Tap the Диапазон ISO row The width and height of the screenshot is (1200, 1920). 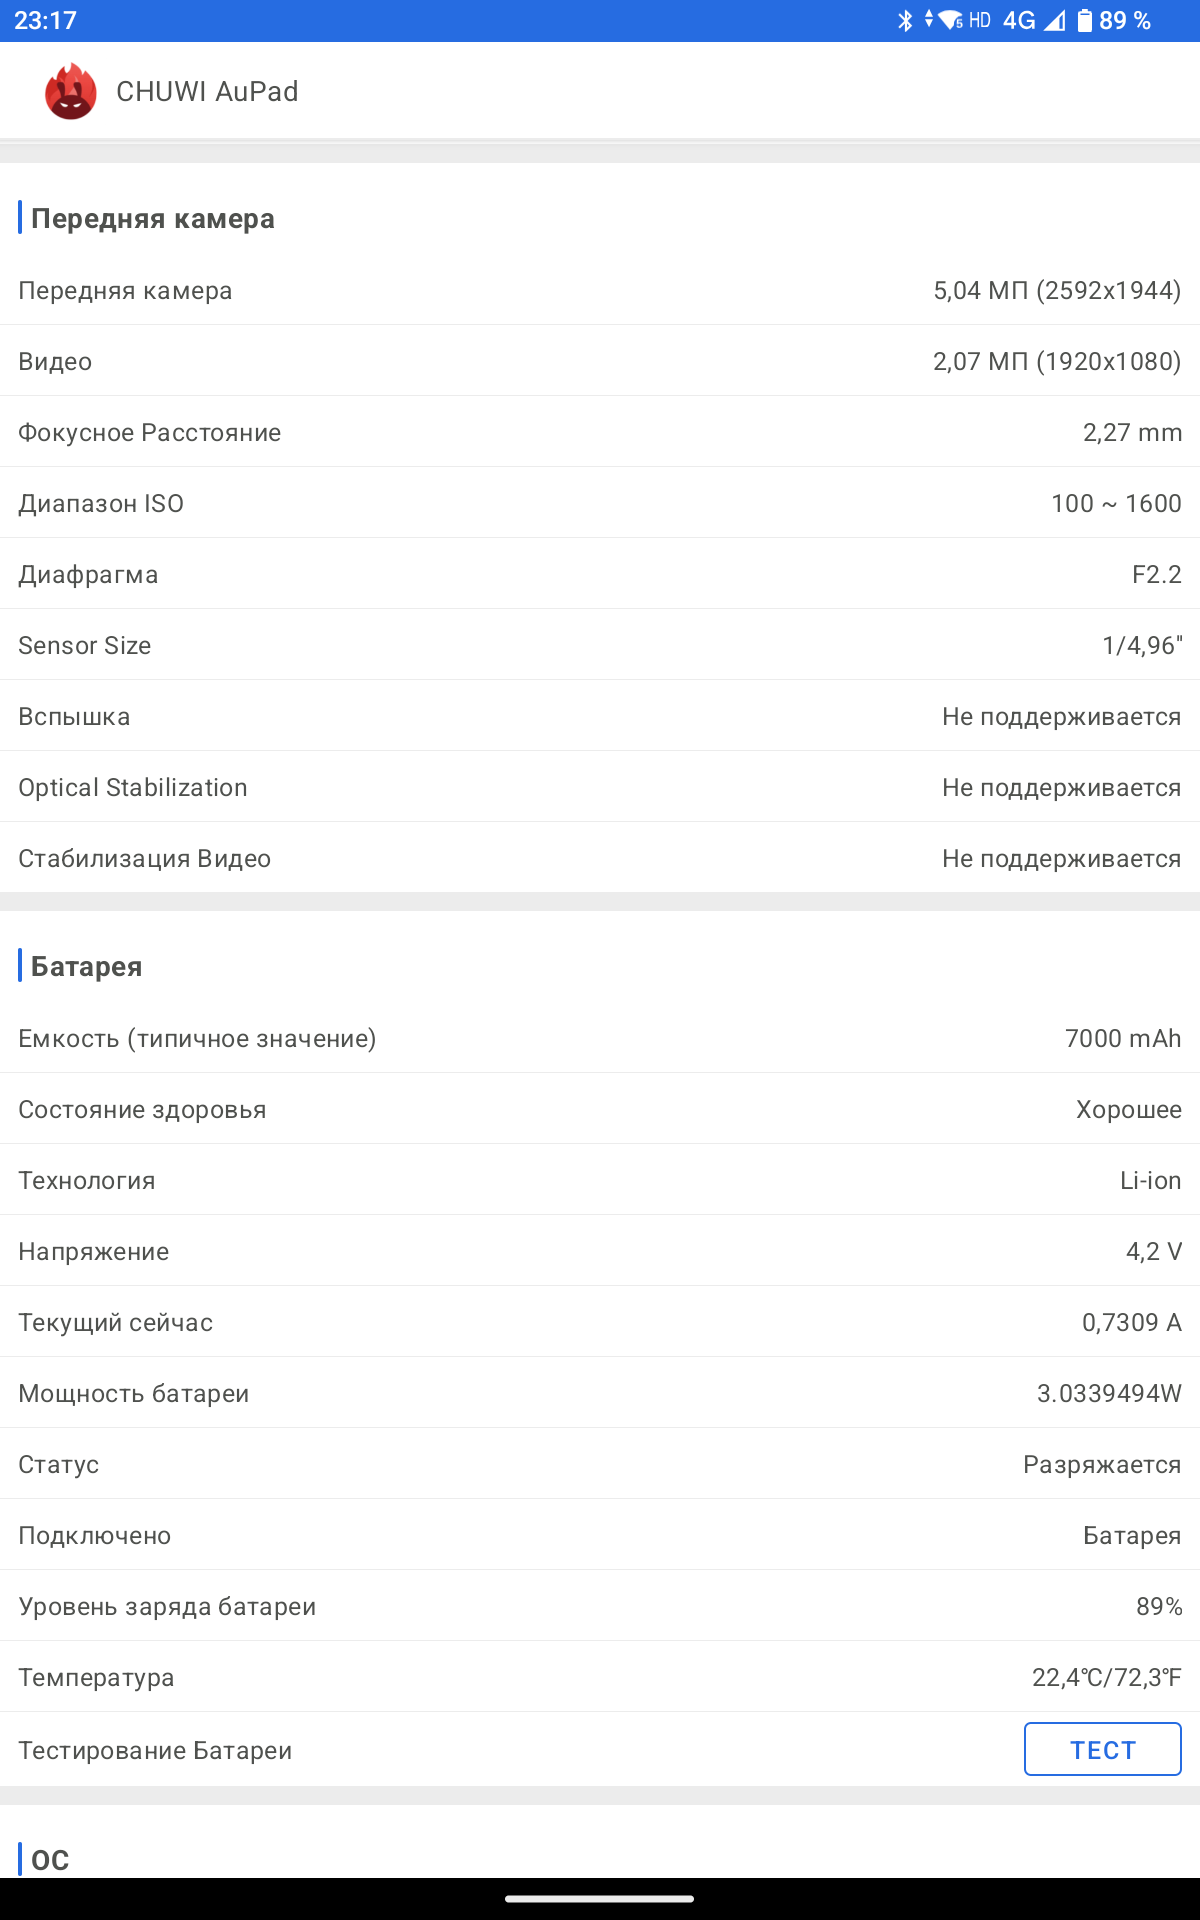click(x=600, y=503)
